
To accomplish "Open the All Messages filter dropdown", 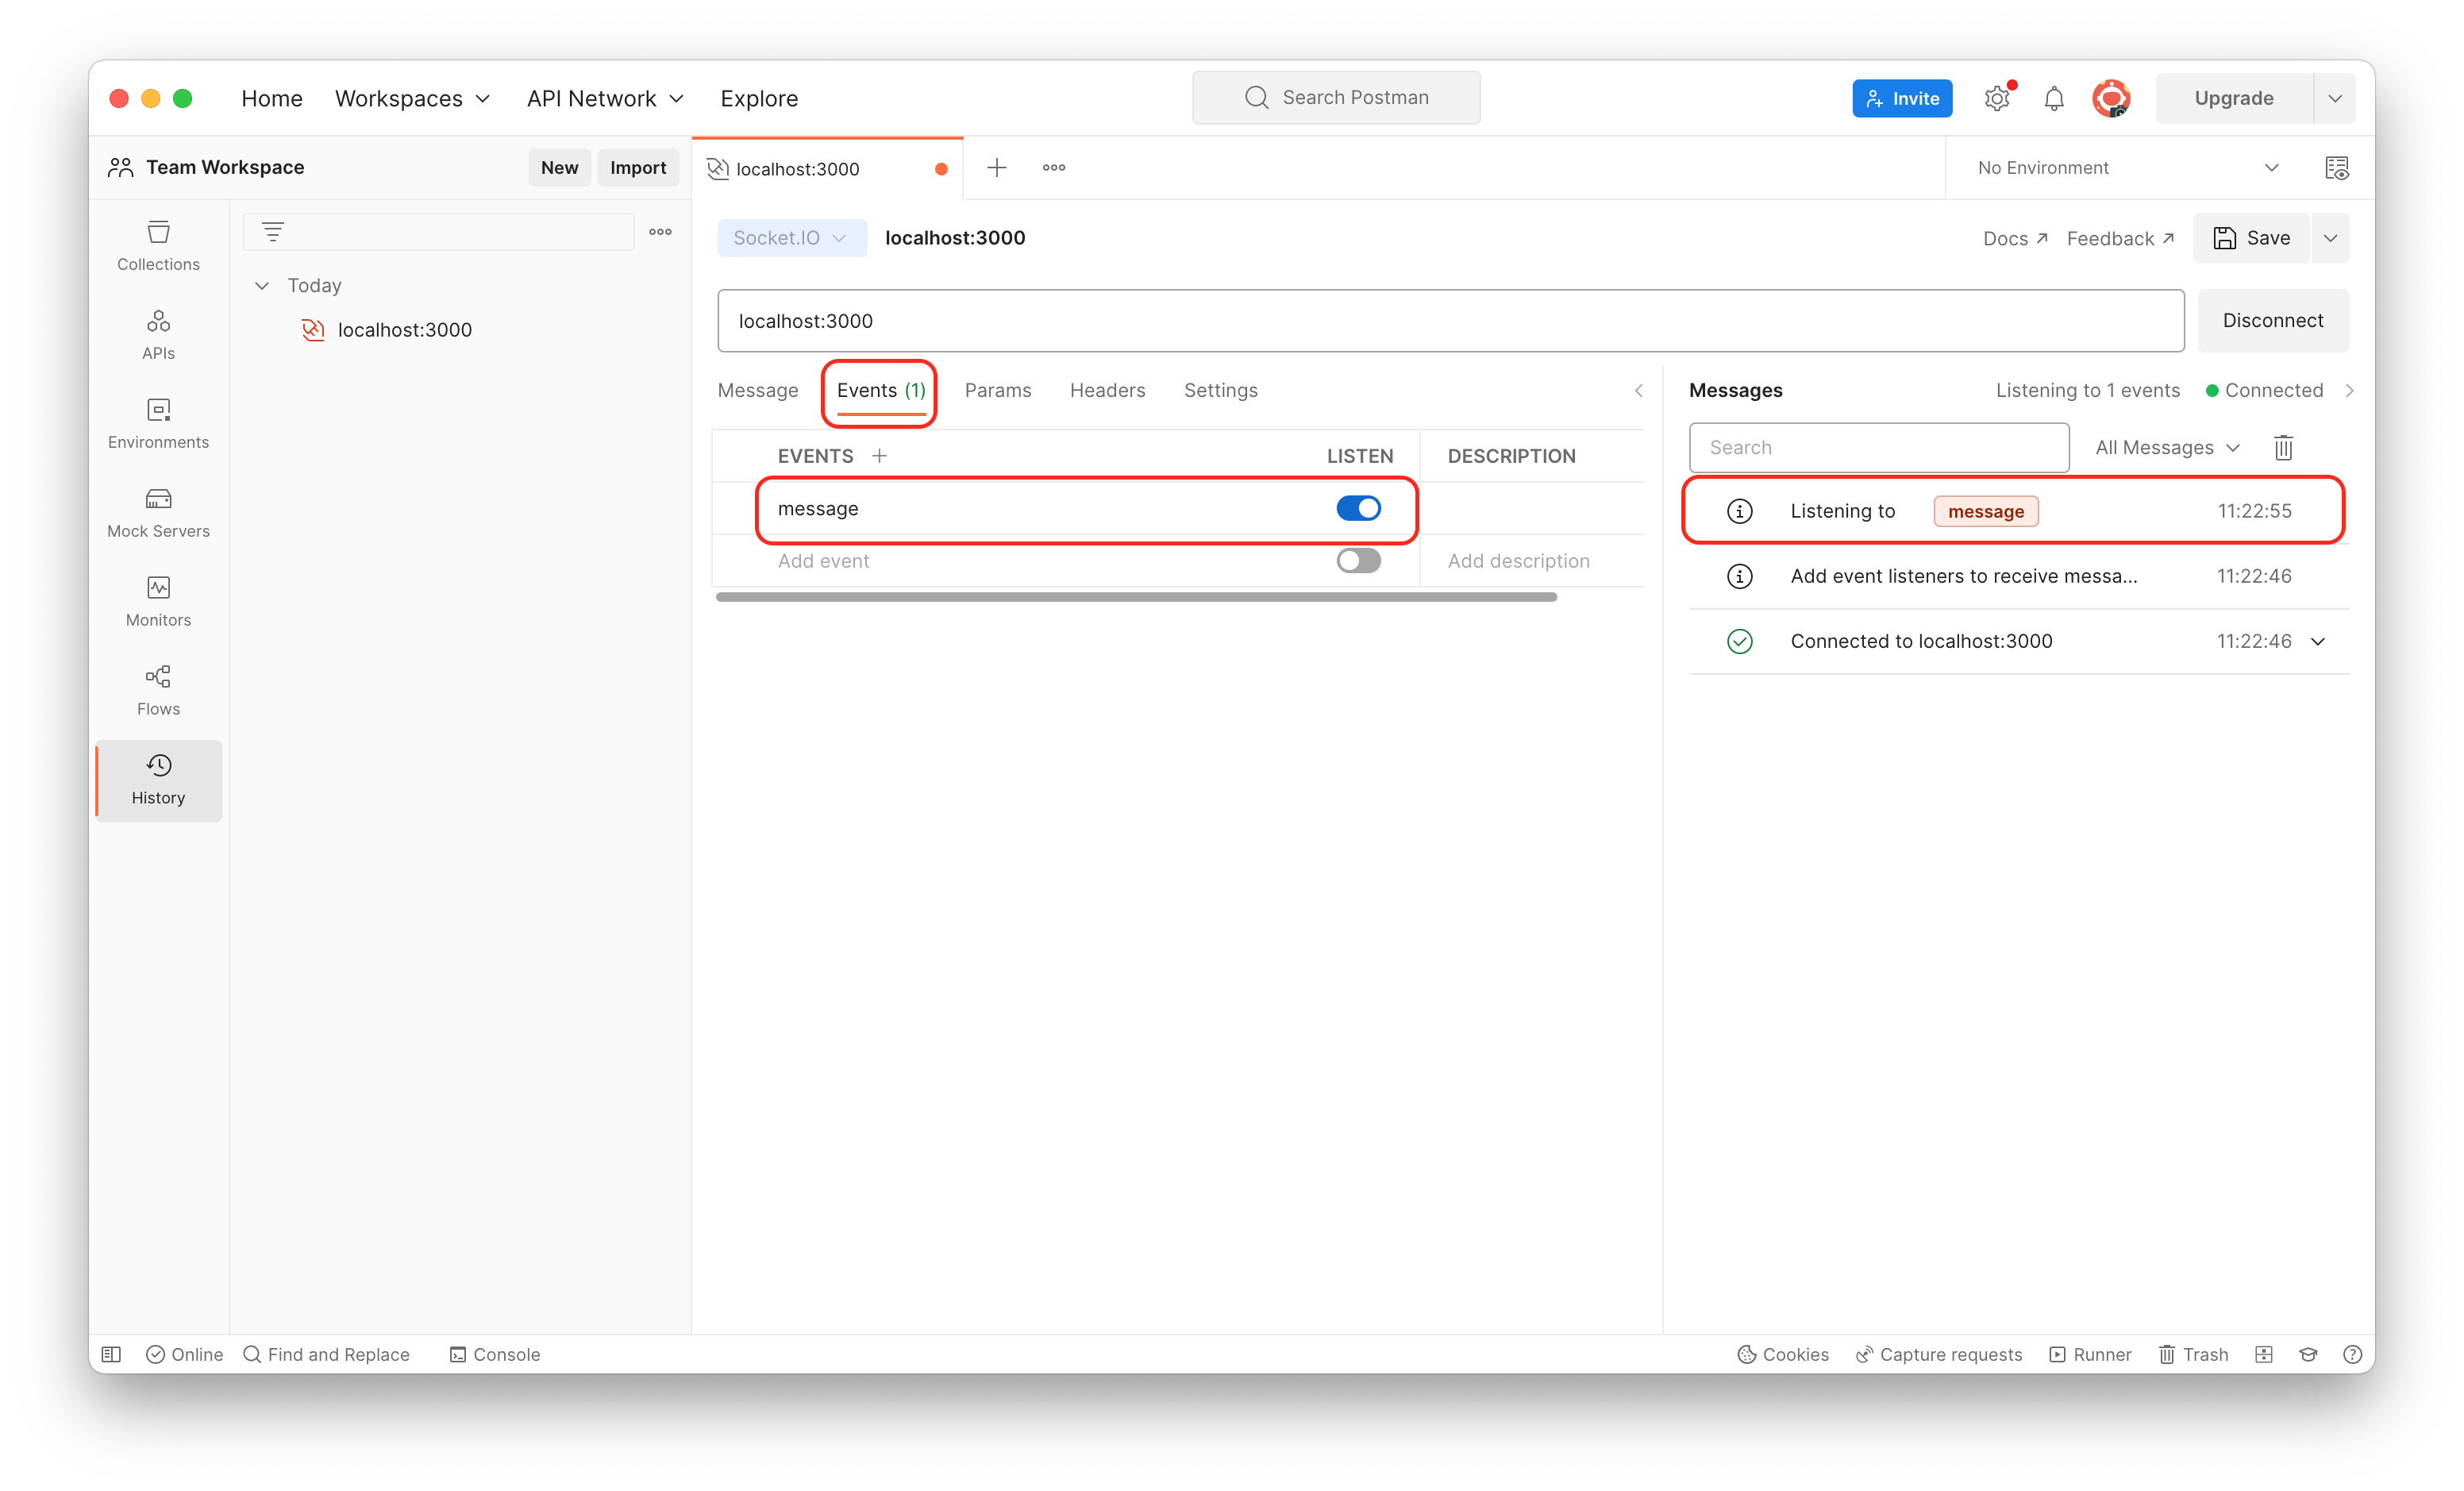I will (2167, 448).
